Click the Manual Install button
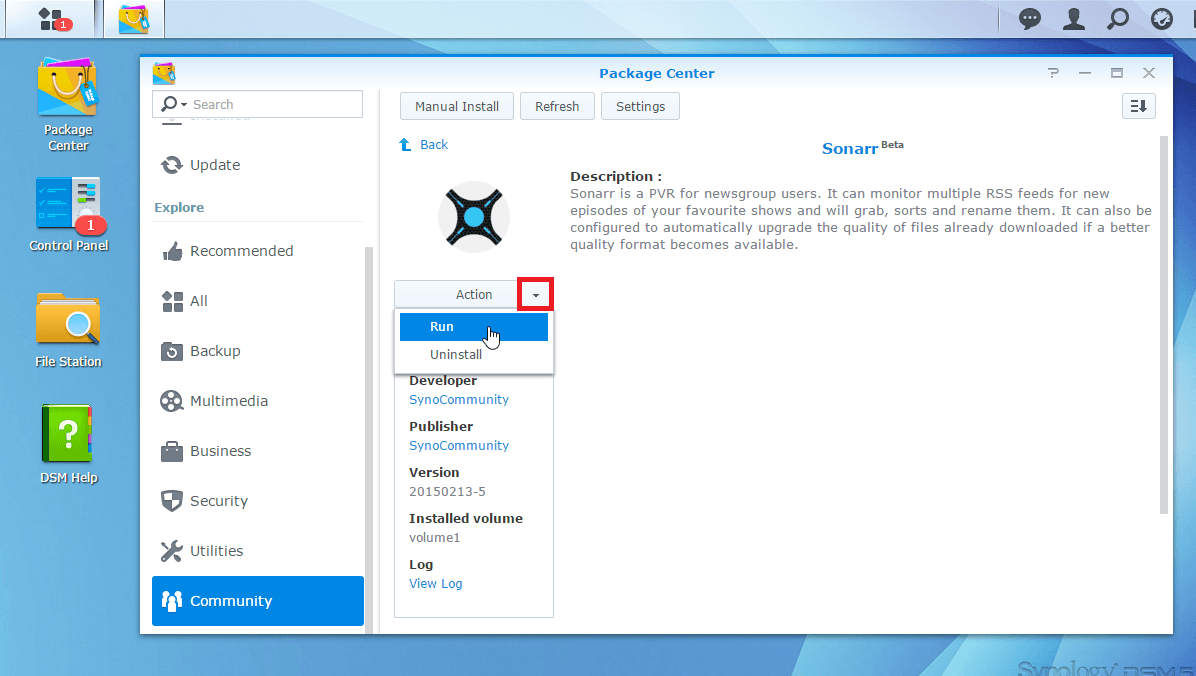This screenshot has height=676, width=1196. 457,106
